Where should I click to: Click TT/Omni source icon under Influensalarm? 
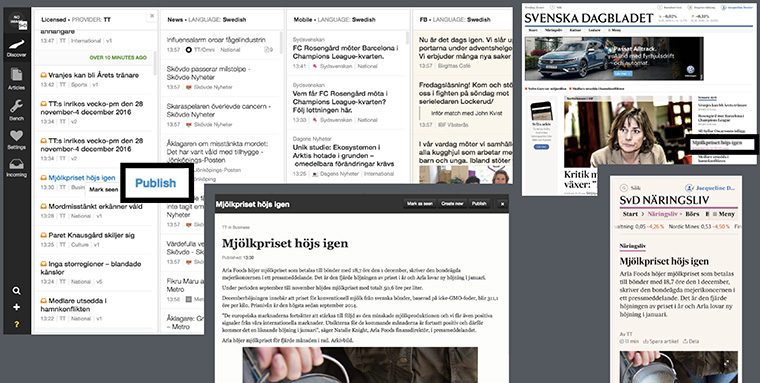pyautogui.click(x=189, y=49)
